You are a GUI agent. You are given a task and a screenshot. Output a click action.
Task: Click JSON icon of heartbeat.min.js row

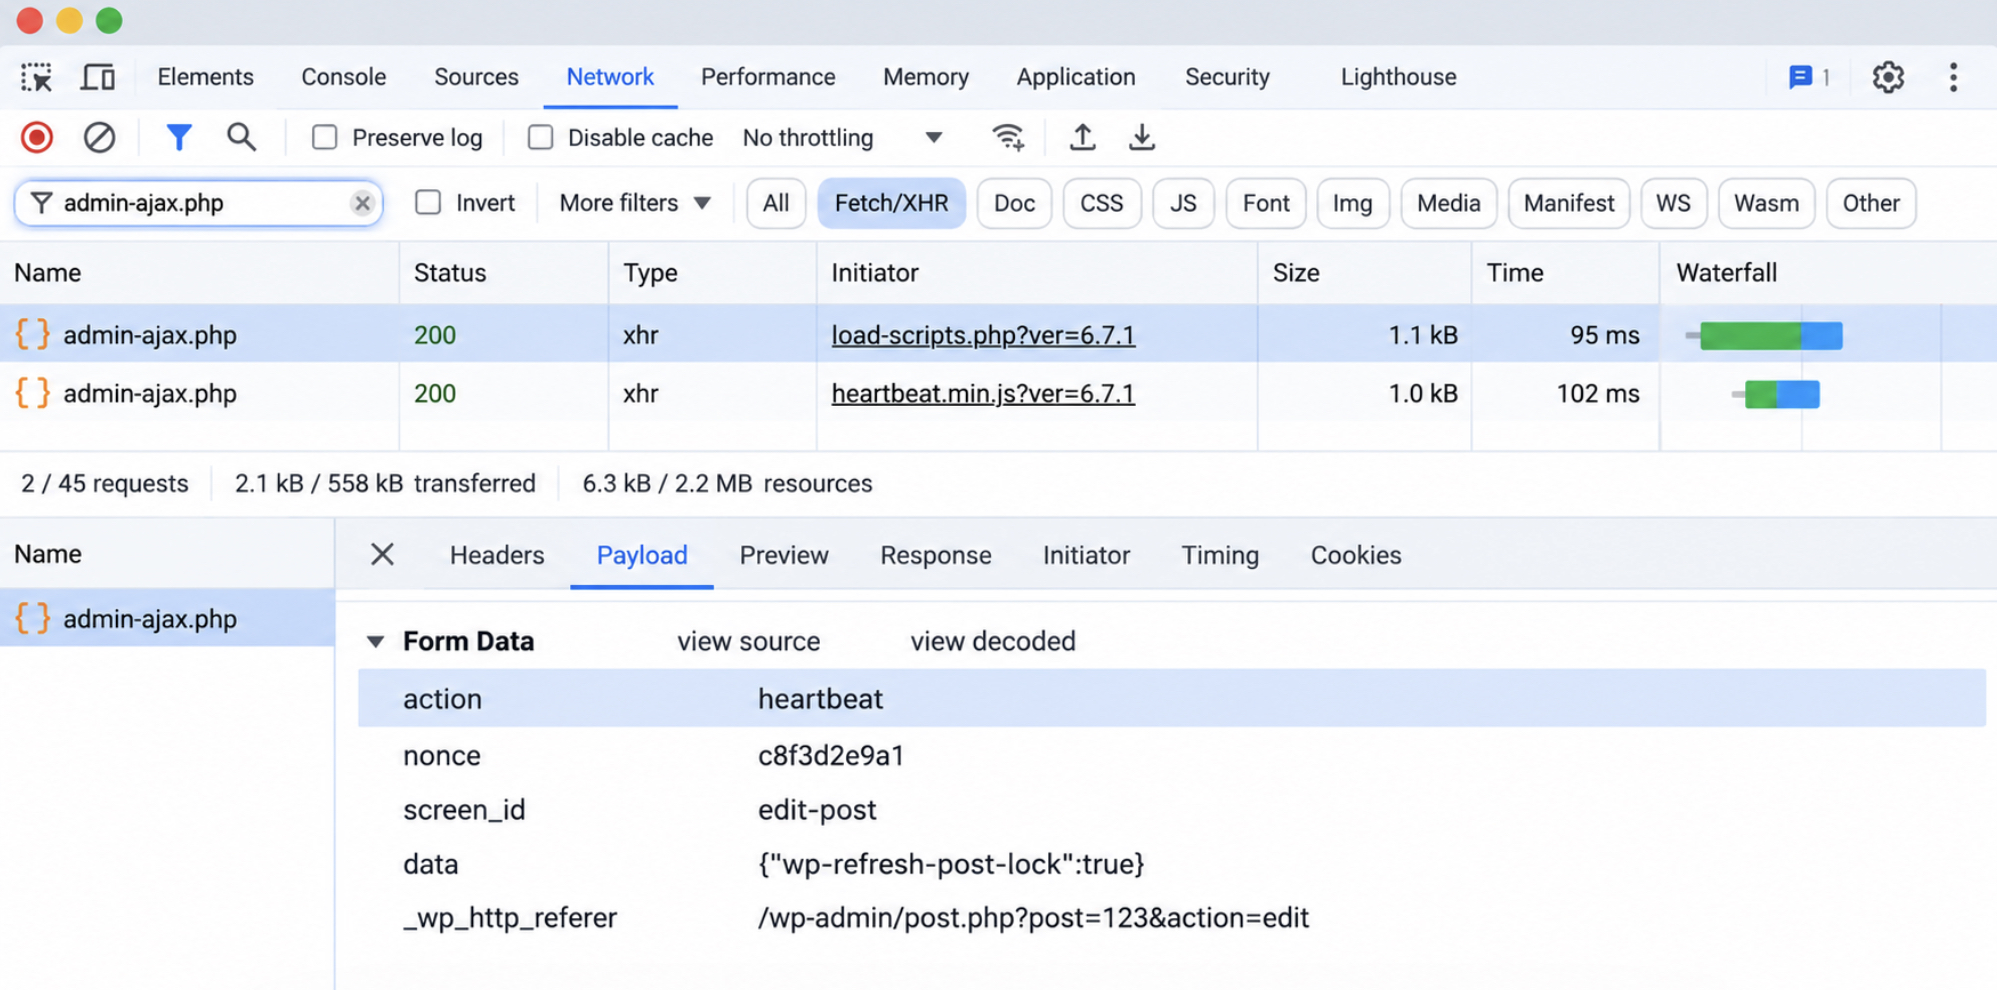pyautogui.click(x=32, y=393)
